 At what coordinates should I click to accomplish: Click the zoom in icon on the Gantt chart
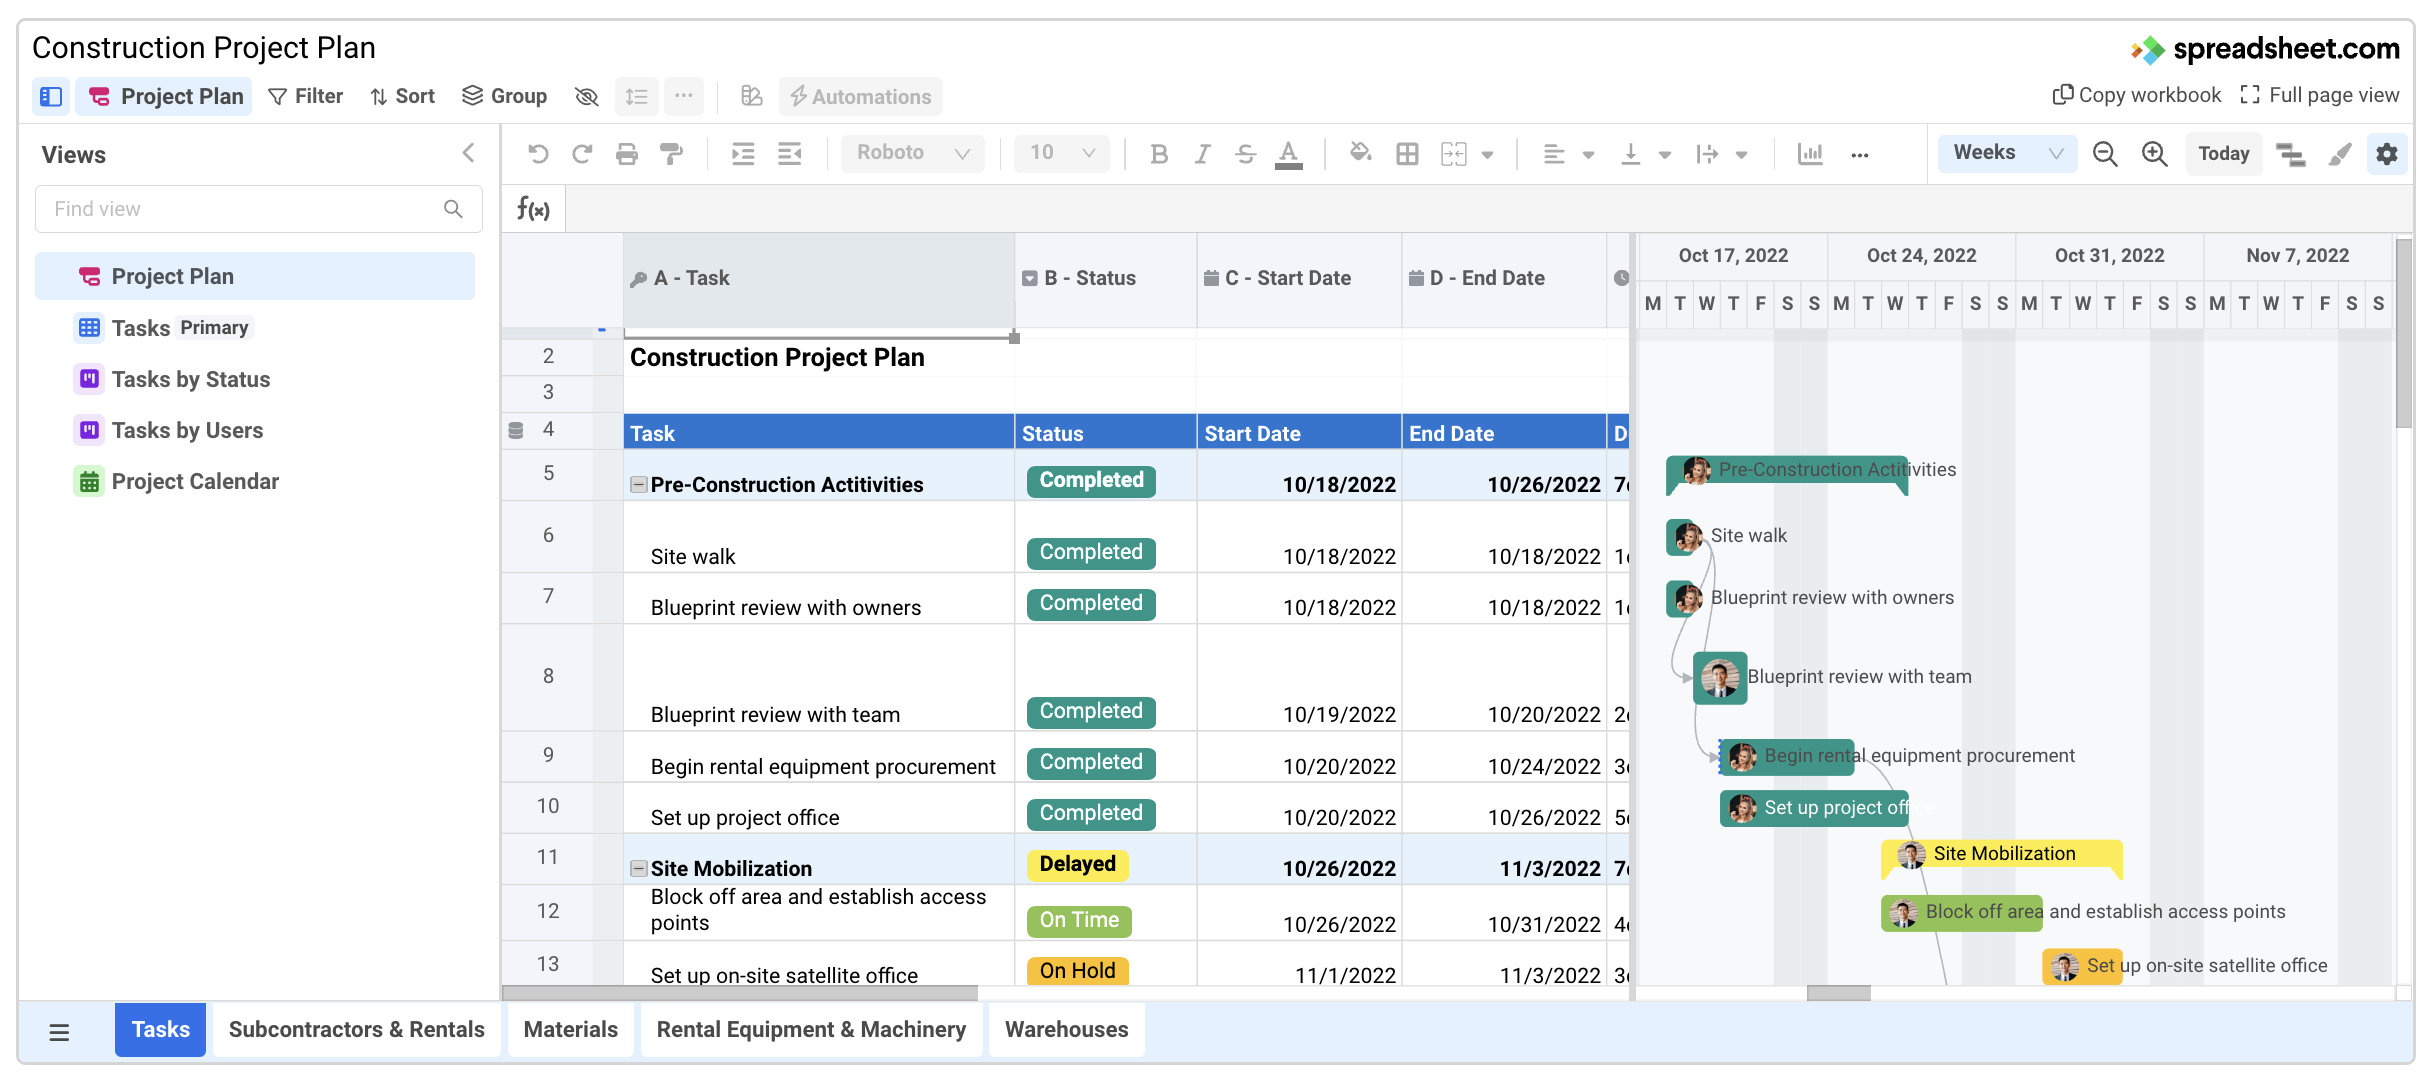2155,154
